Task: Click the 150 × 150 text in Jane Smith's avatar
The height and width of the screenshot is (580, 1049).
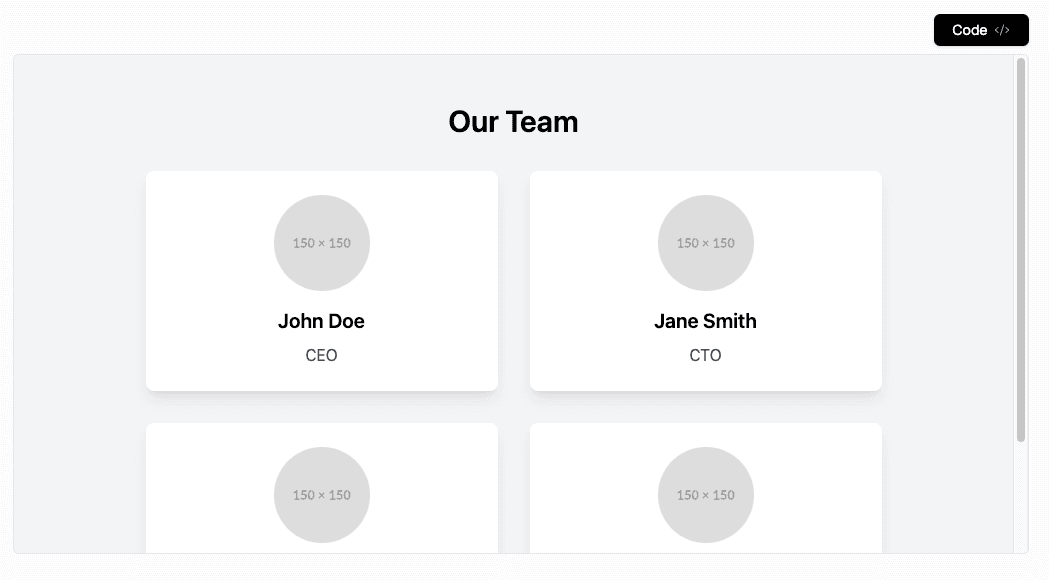Action: click(705, 243)
